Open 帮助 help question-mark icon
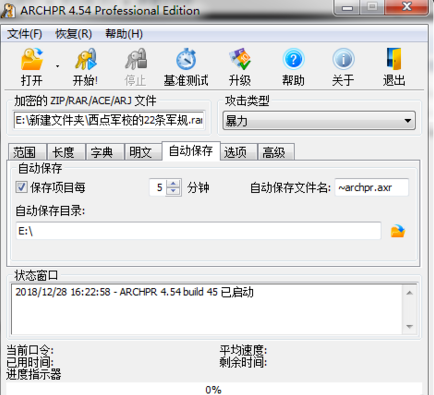 pos(293,59)
